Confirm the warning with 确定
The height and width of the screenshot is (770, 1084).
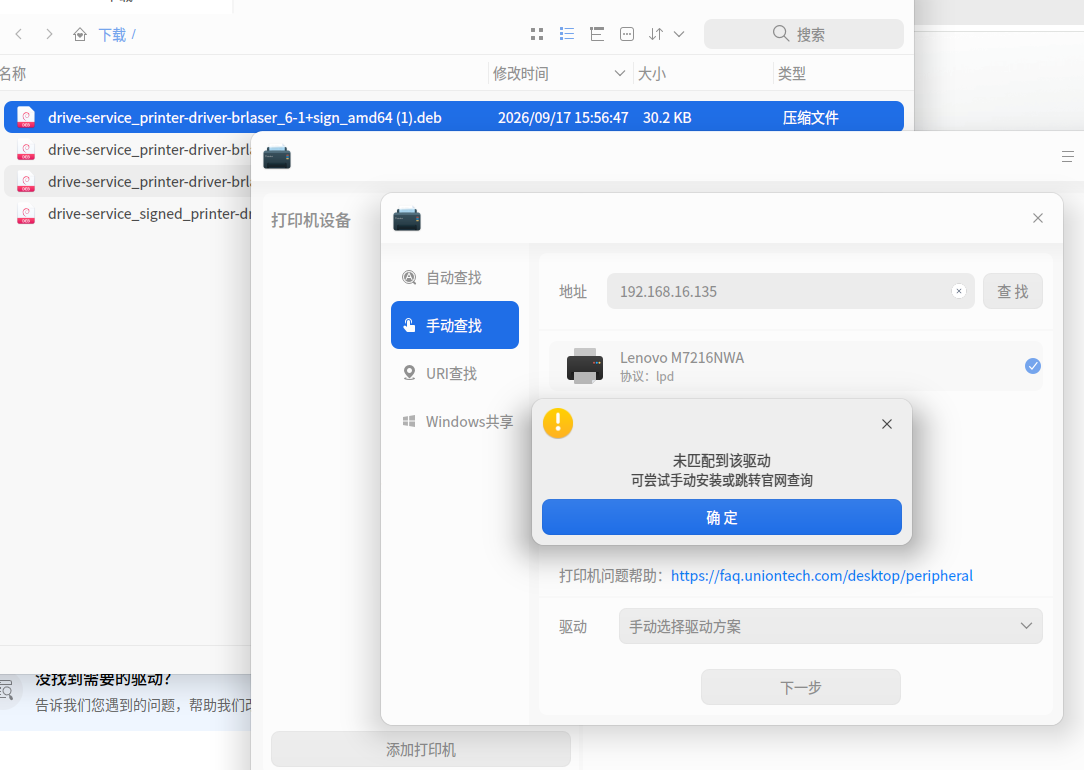coord(722,517)
